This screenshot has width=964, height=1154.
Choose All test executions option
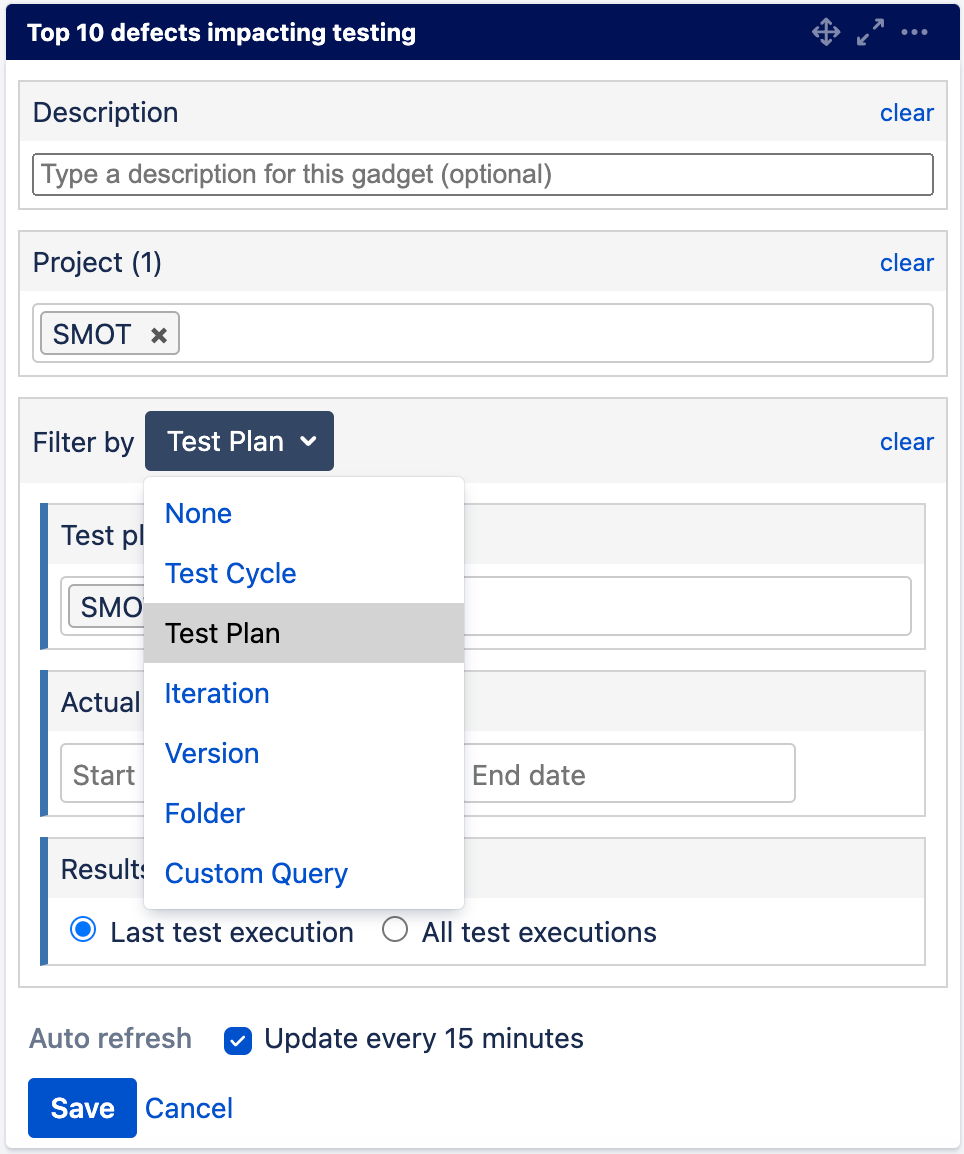point(395,929)
